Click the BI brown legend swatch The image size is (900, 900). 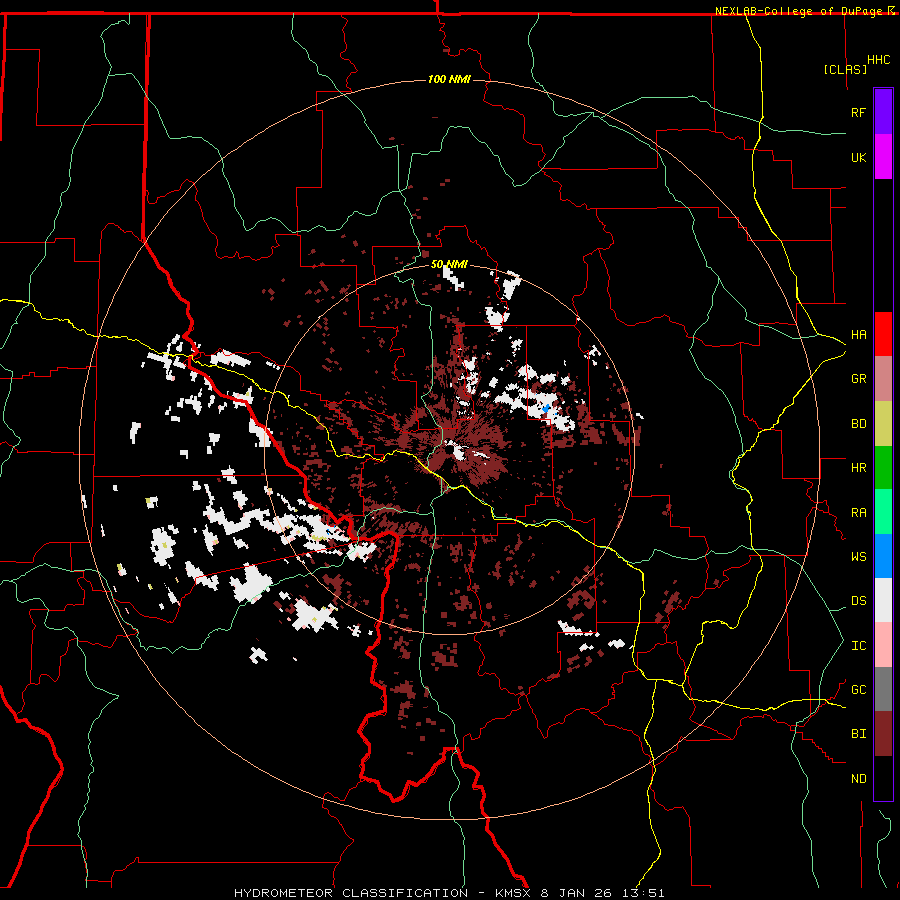[x=883, y=734]
